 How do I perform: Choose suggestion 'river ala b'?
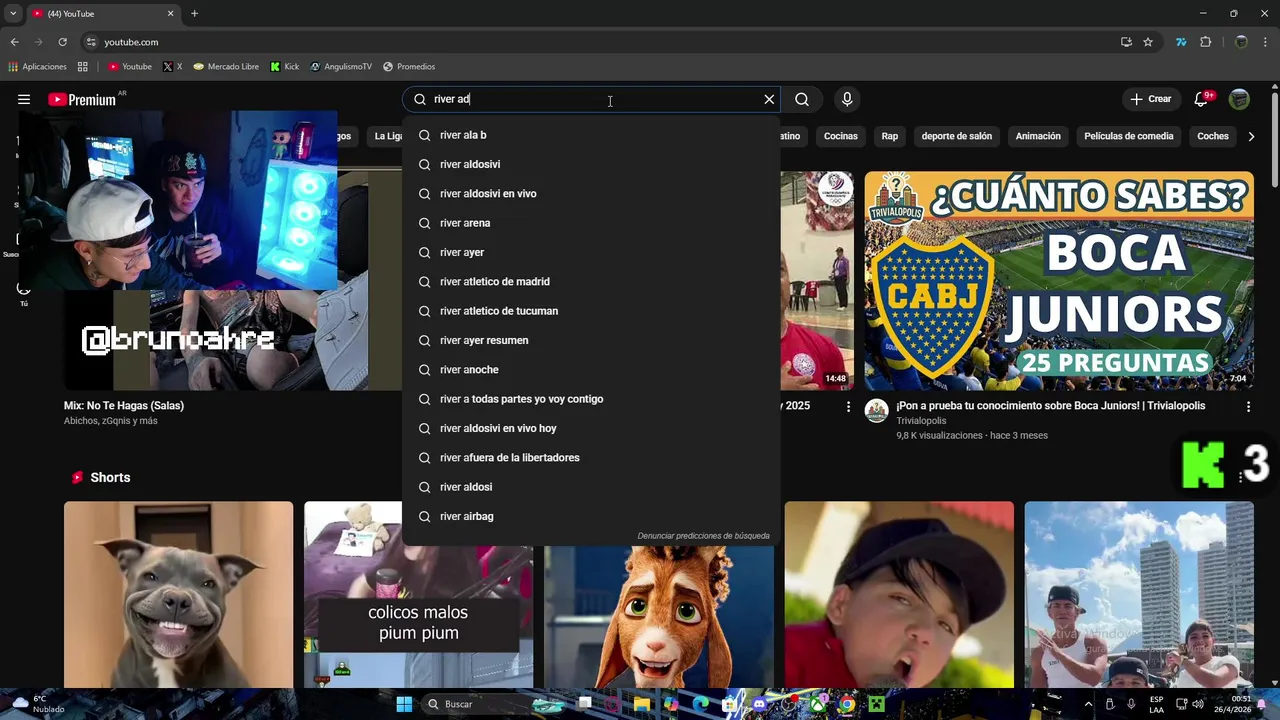(591, 135)
